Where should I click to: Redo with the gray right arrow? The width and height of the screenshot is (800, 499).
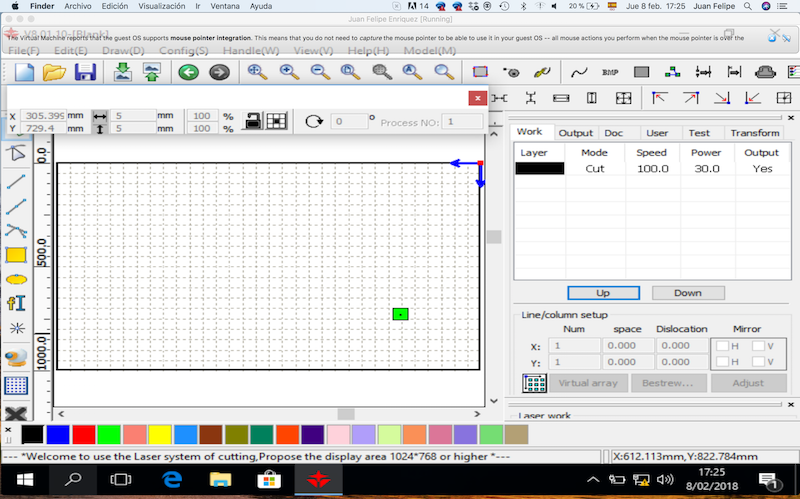(x=219, y=72)
